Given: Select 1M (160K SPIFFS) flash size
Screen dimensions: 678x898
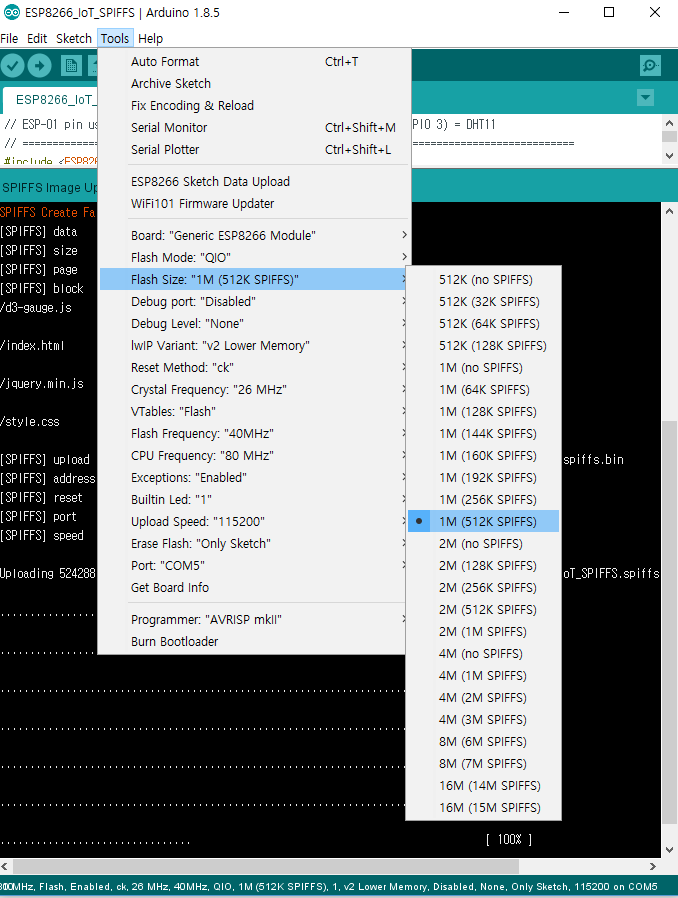Looking at the screenshot, I should 483,456.
